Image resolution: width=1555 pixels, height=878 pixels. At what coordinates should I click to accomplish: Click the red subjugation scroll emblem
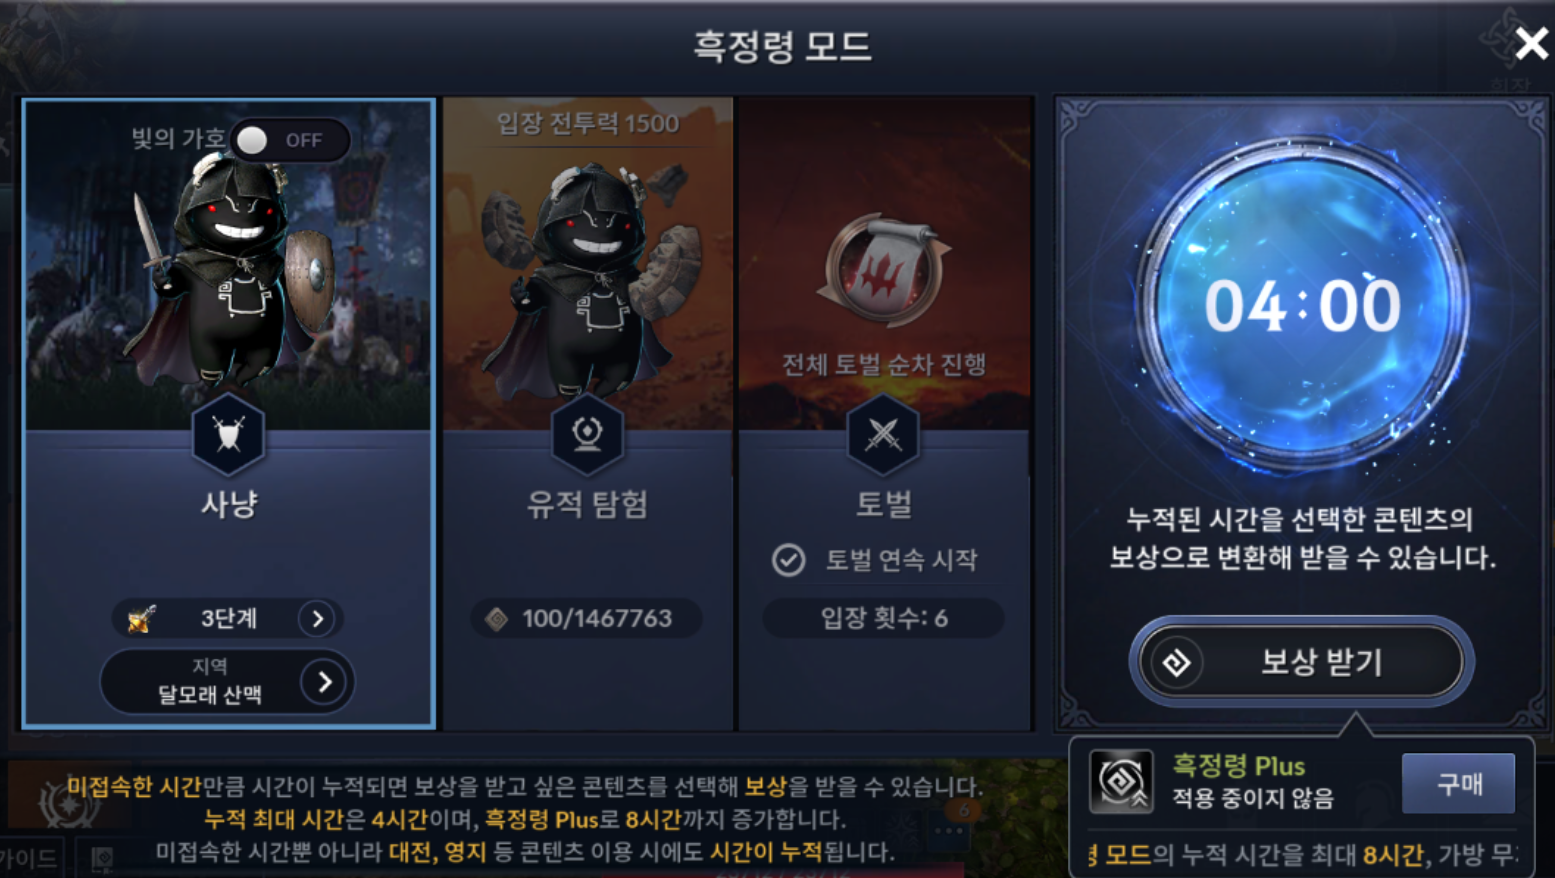coord(883,270)
